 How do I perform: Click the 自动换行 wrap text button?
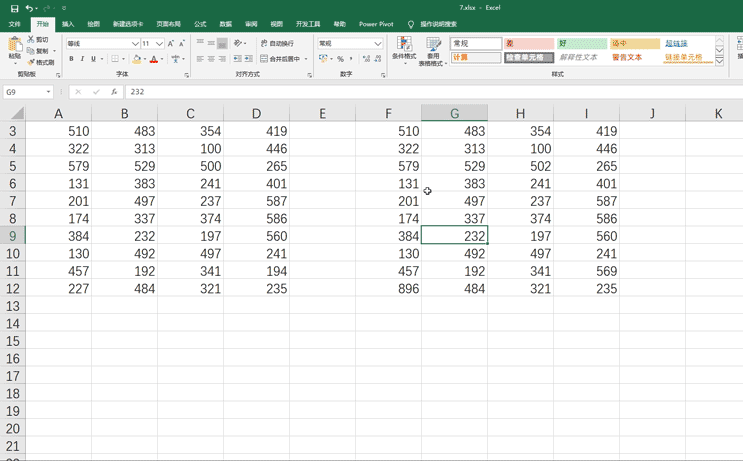tap(277, 43)
